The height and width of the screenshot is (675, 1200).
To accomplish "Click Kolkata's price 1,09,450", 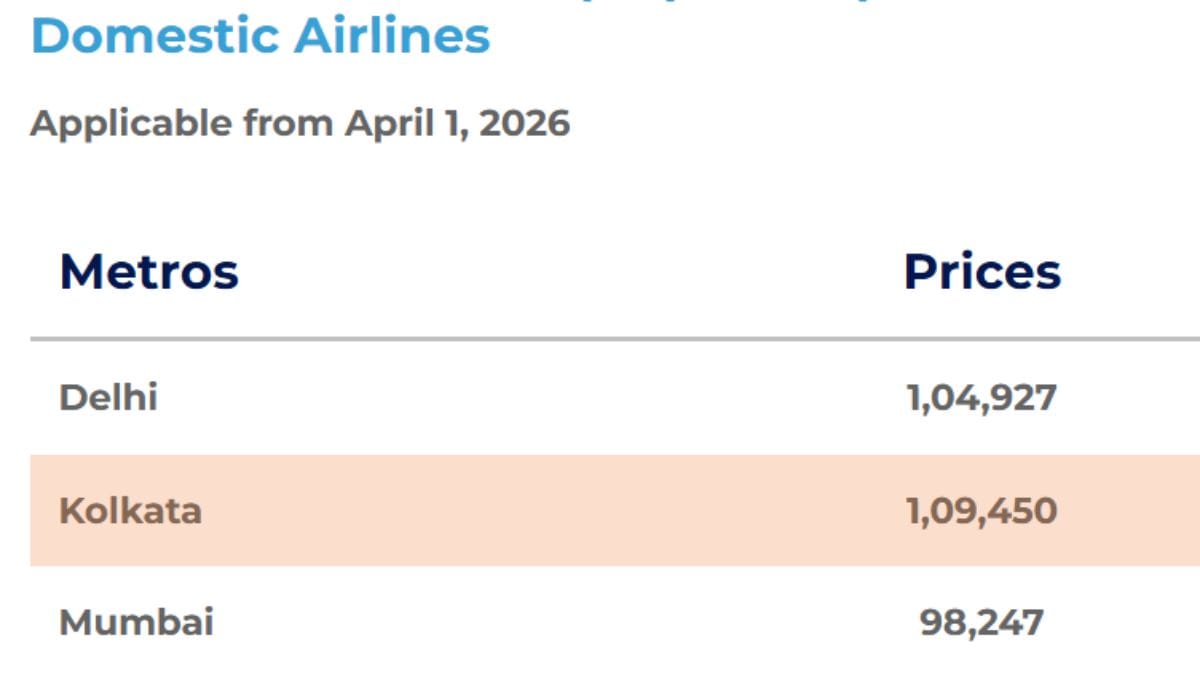I will (981, 511).
